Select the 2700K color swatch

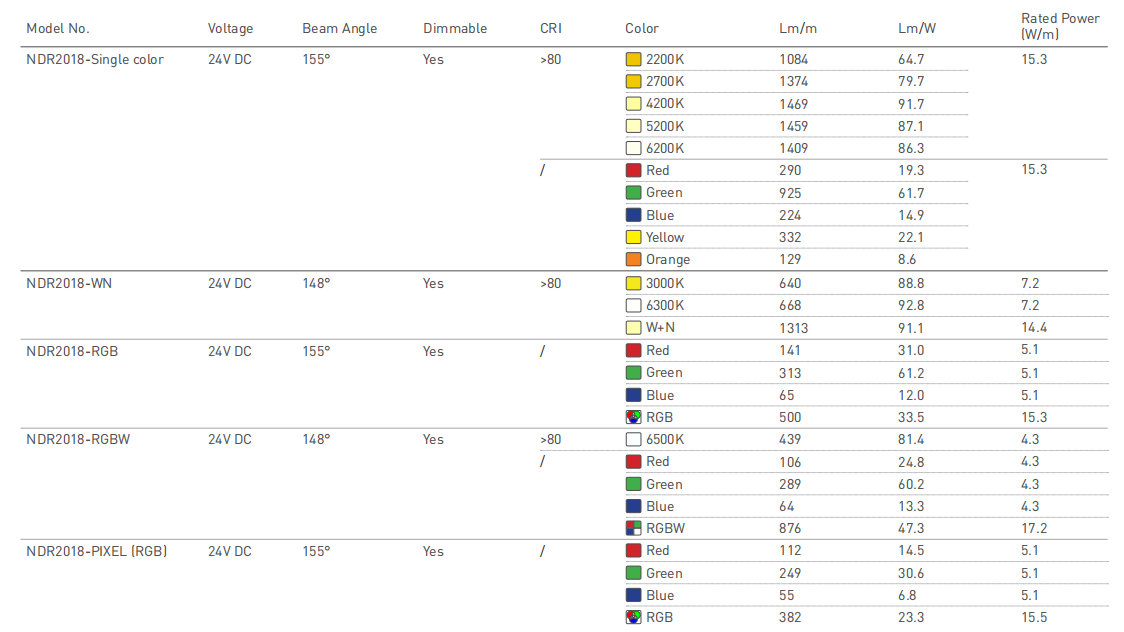click(x=633, y=82)
